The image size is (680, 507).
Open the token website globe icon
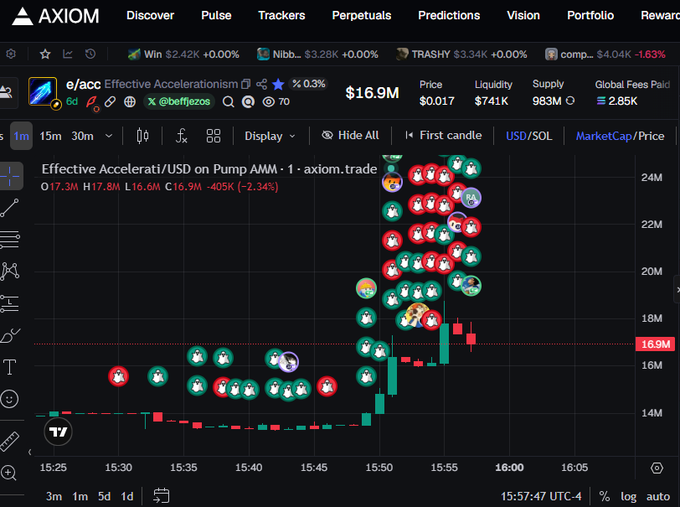[x=130, y=101]
